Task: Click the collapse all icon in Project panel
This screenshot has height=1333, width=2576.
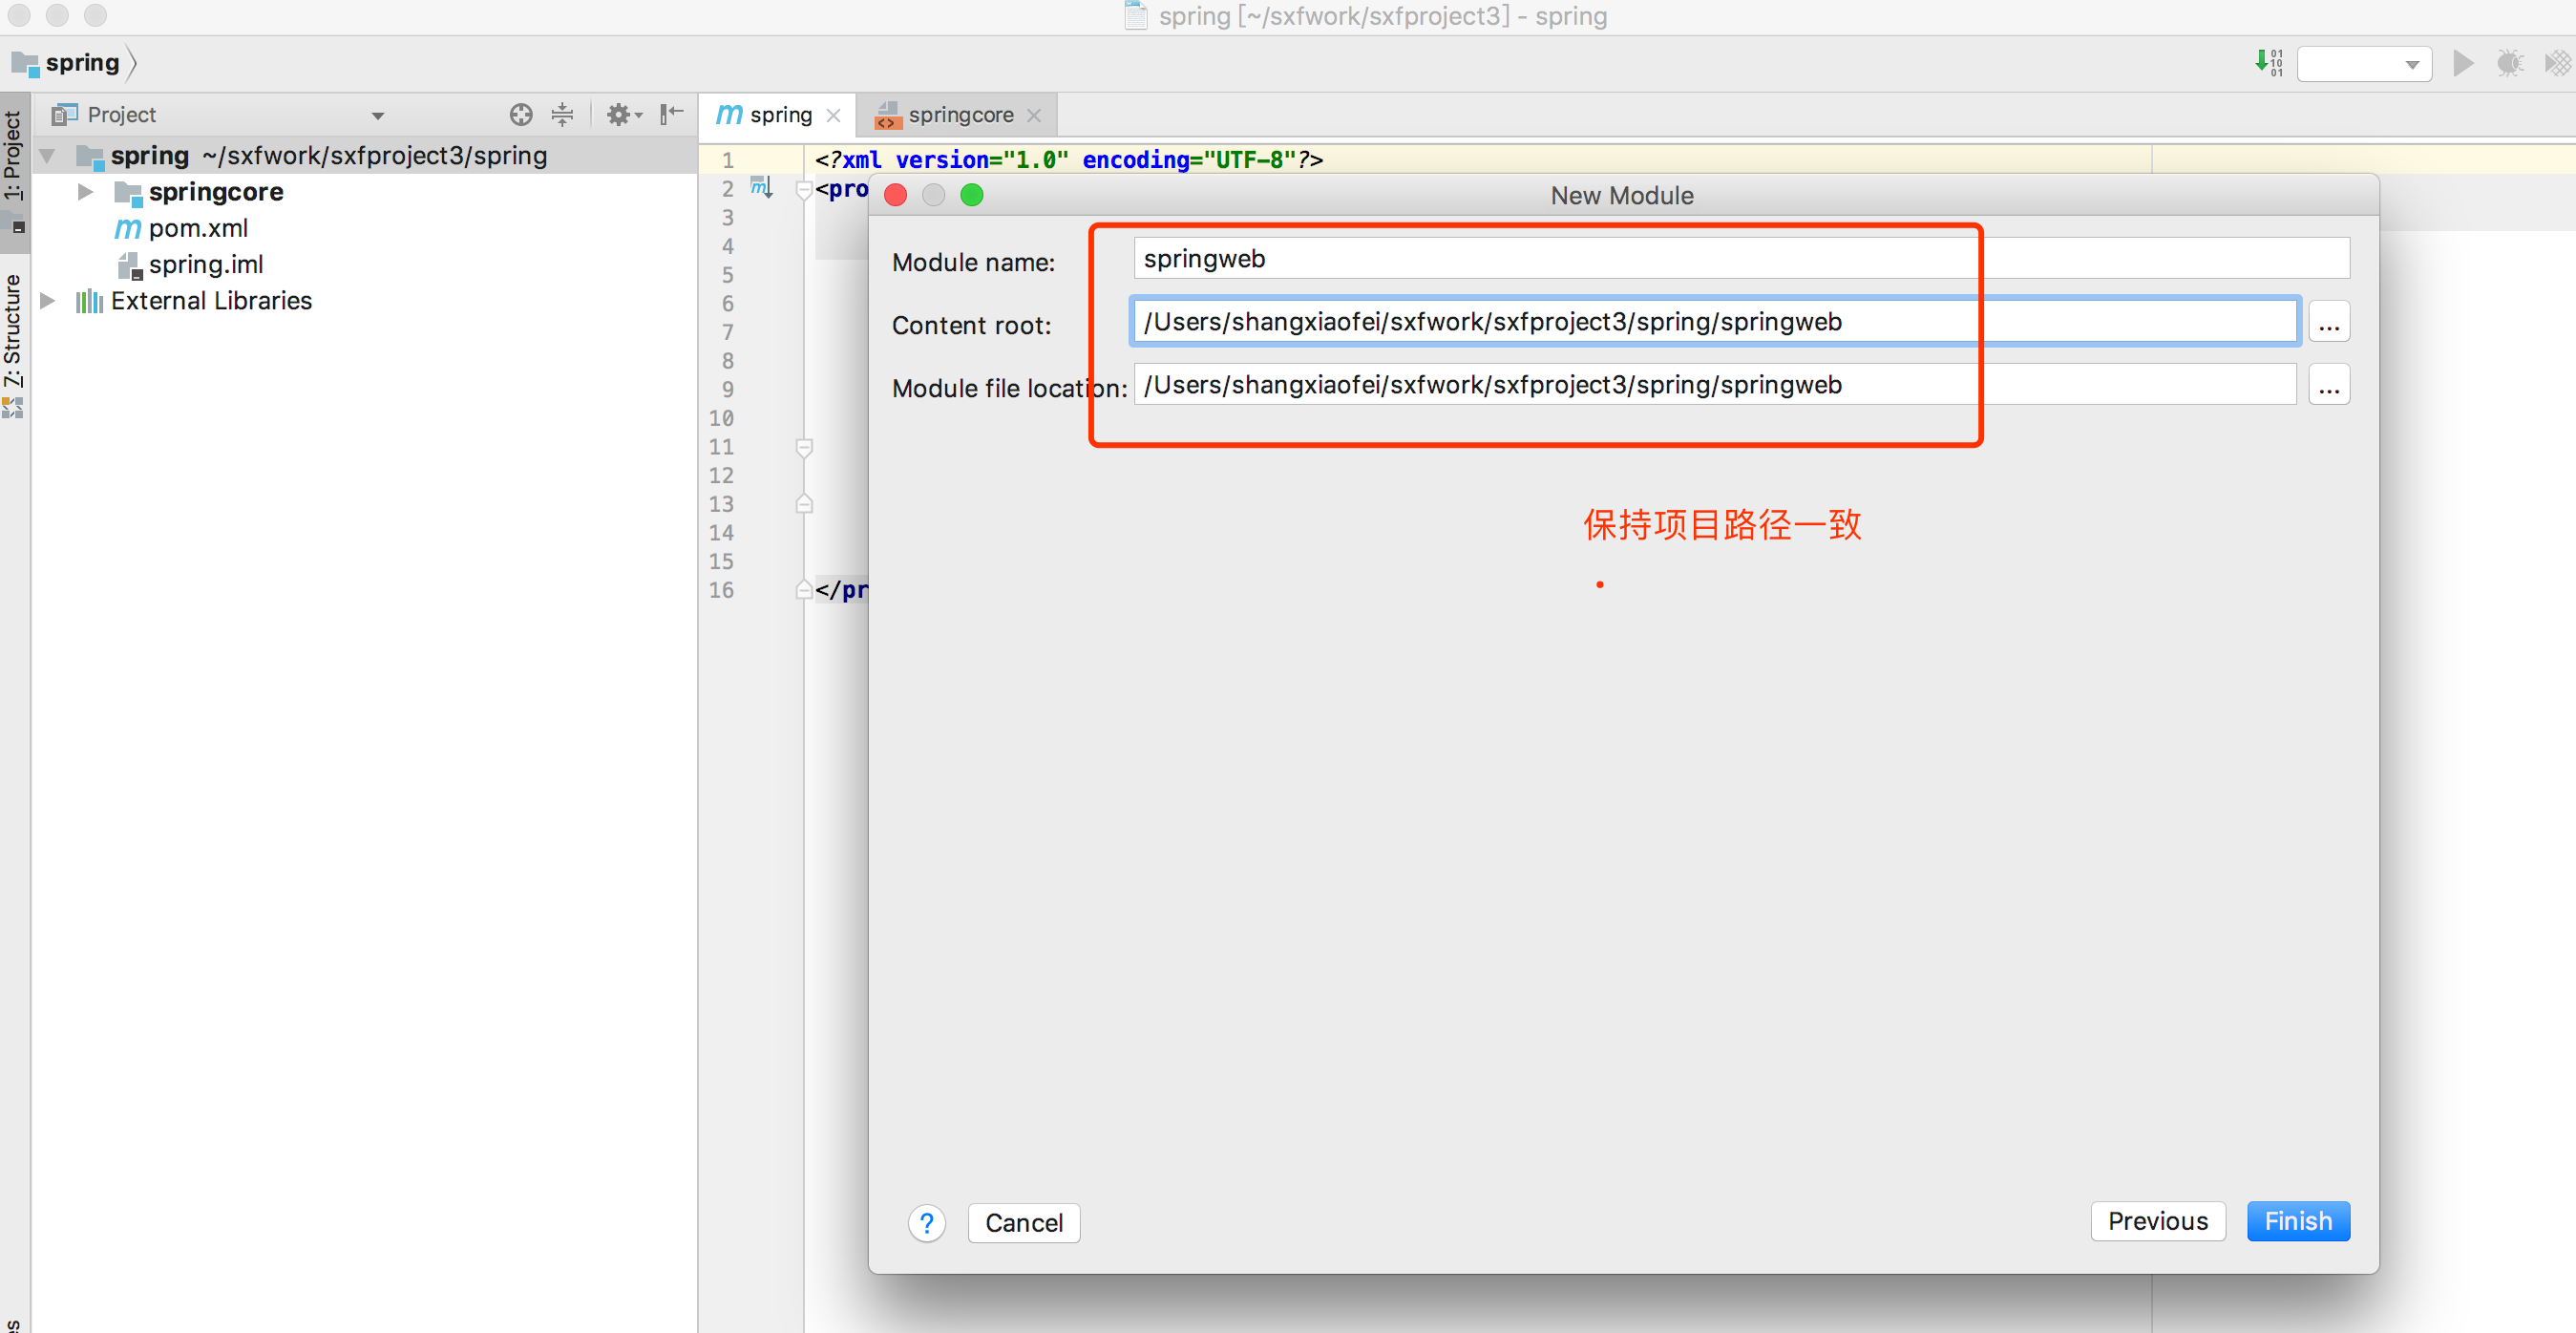Action: click(x=562, y=115)
